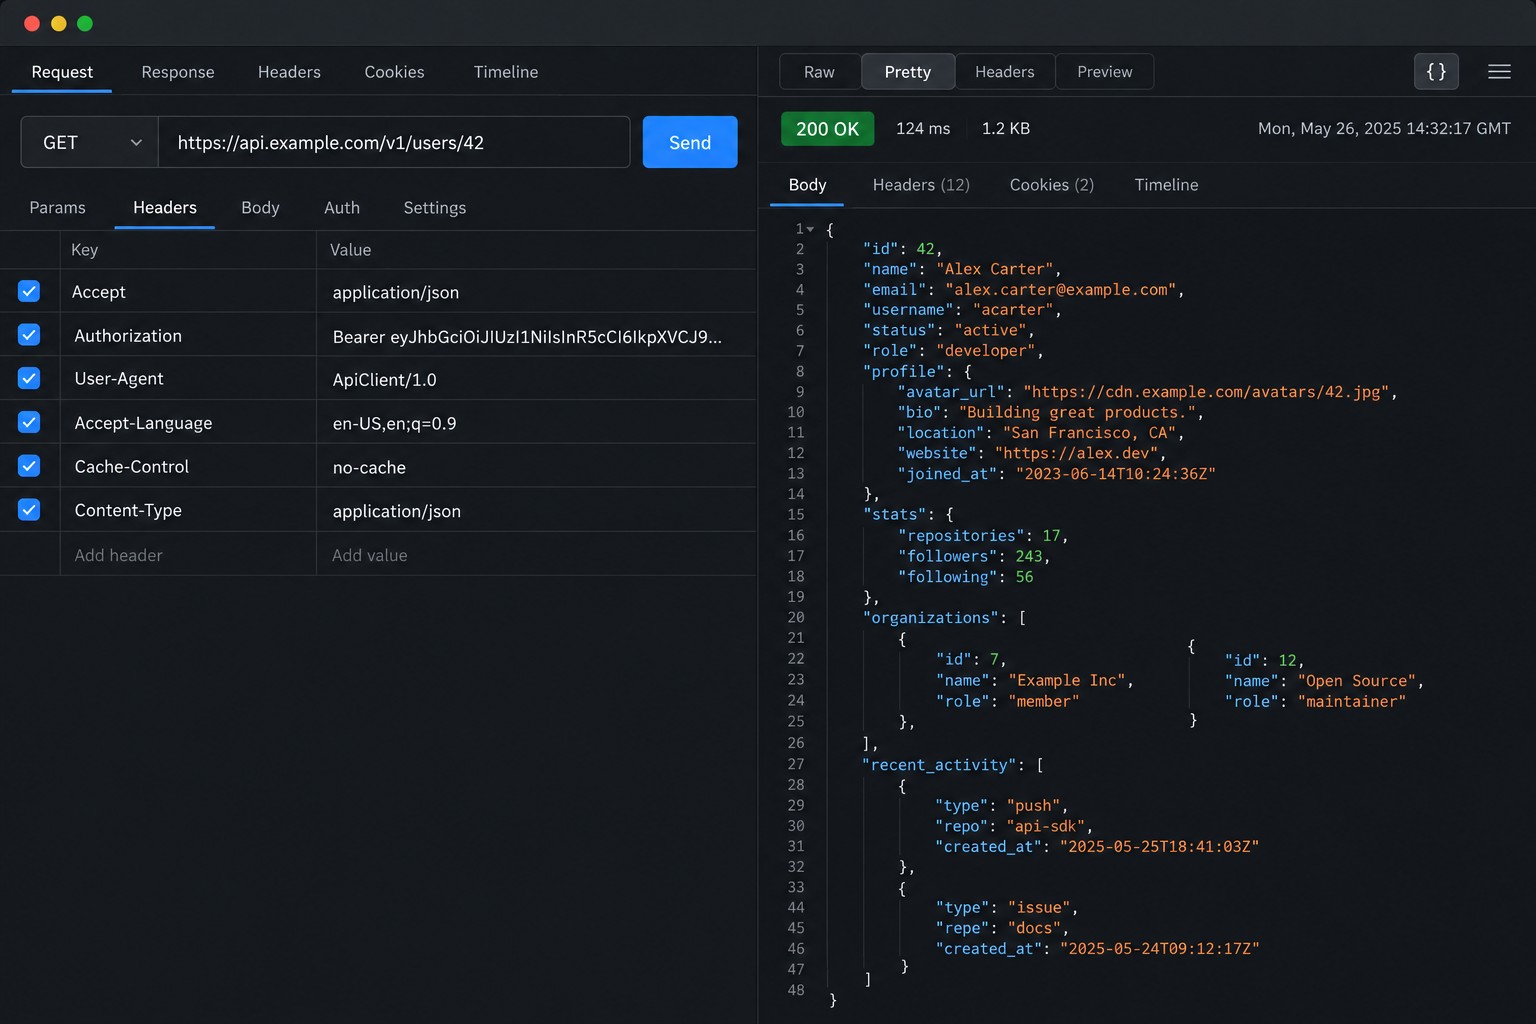The height and width of the screenshot is (1024, 1536).
Task: Disable the User-Agent header checkbox
Action: pyautogui.click(x=29, y=378)
